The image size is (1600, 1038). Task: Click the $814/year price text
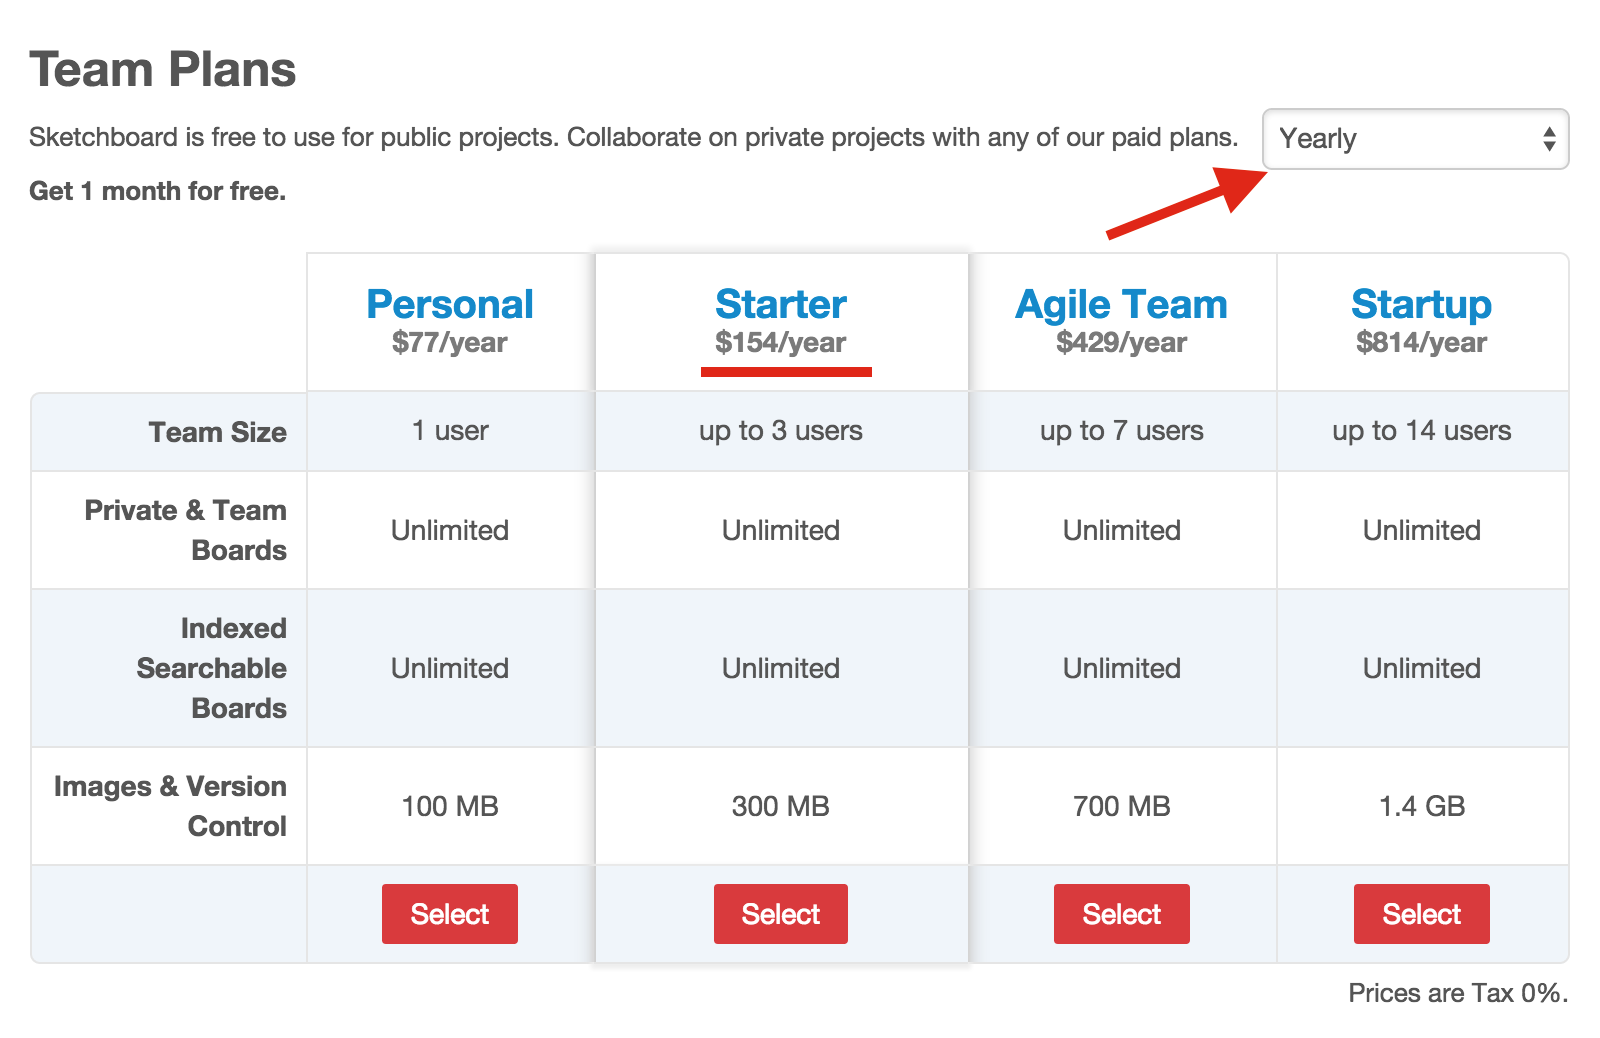coord(1421,343)
